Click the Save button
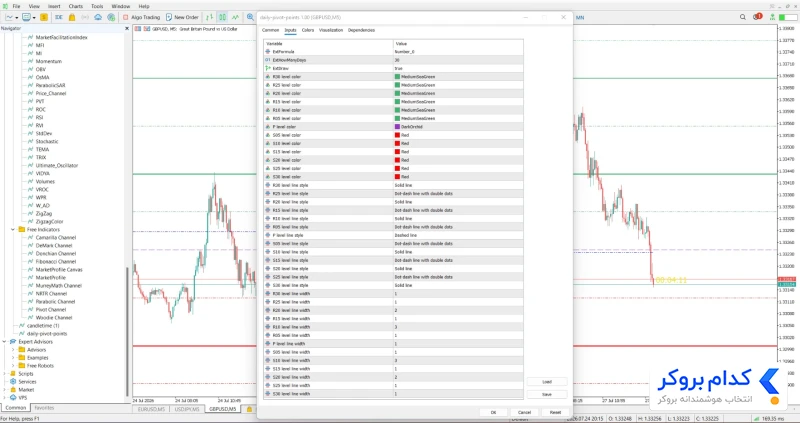The width and height of the screenshot is (800, 423). [547, 394]
